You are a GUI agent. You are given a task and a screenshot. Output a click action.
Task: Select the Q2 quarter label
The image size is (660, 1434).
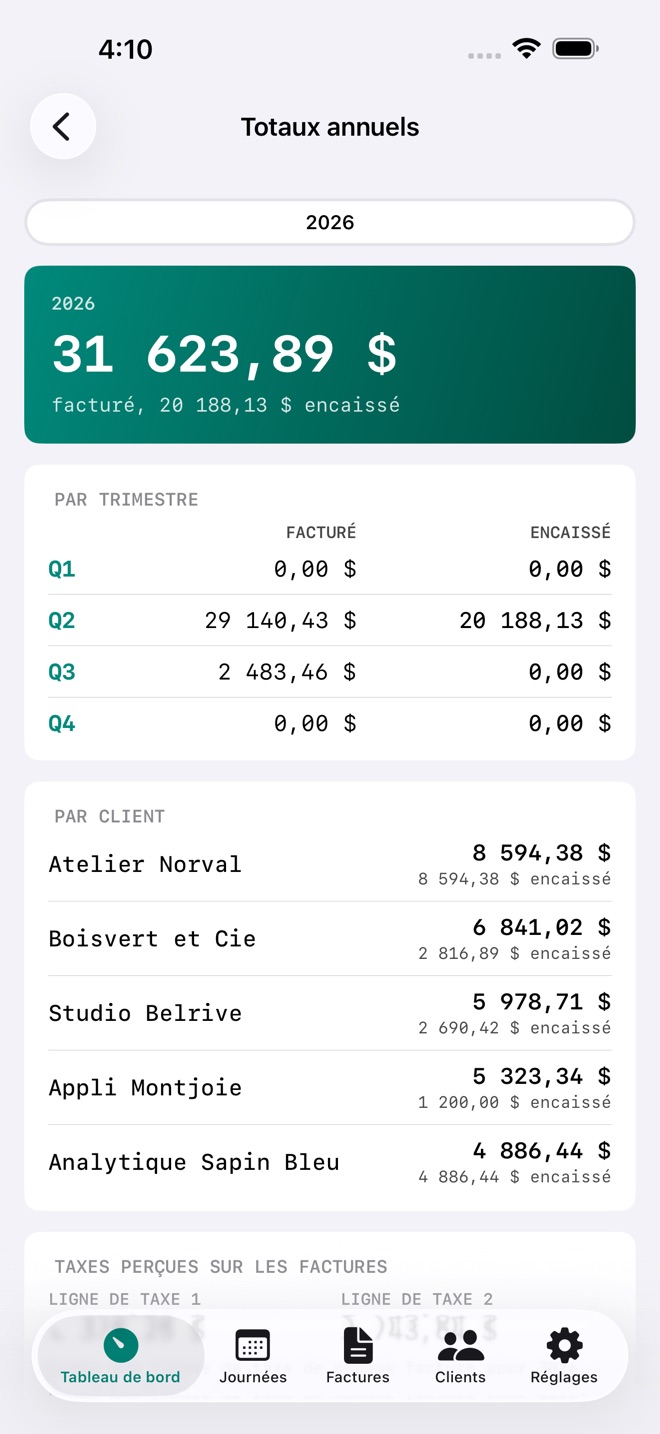pyautogui.click(x=62, y=620)
